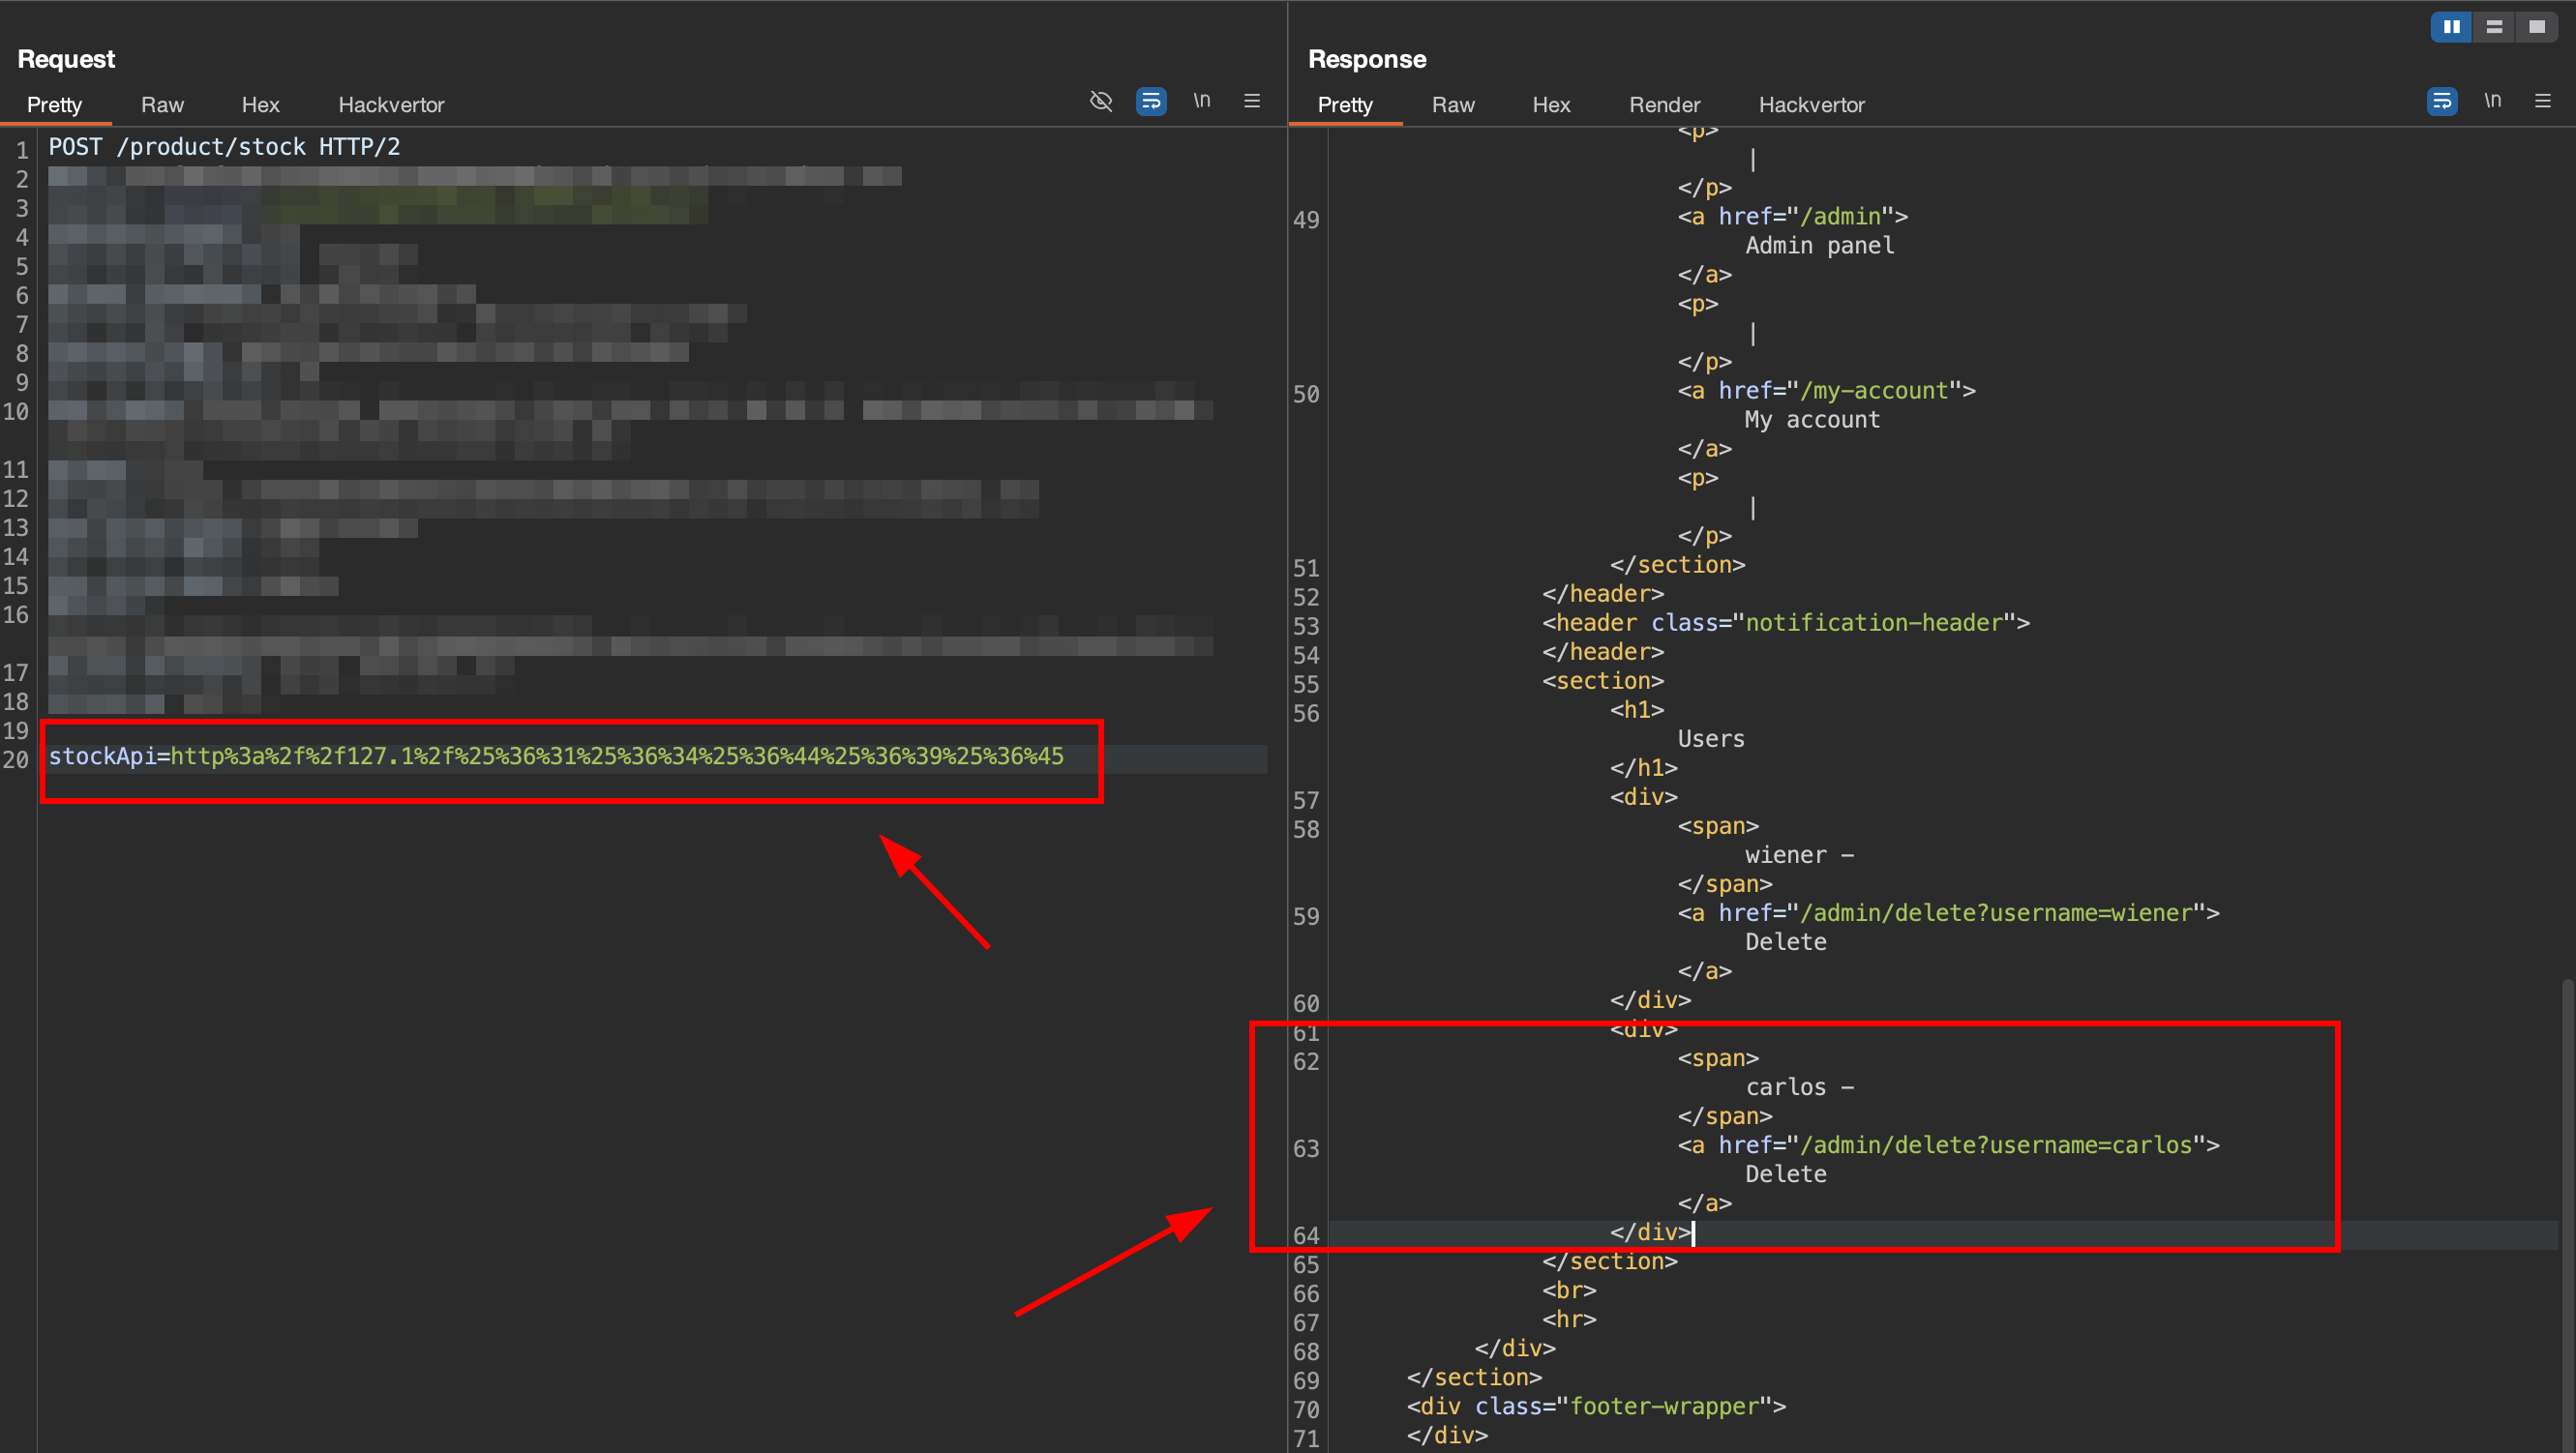Select combined tabbed layout icon
Image resolution: width=2576 pixels, height=1453 pixels.
tap(2537, 27)
